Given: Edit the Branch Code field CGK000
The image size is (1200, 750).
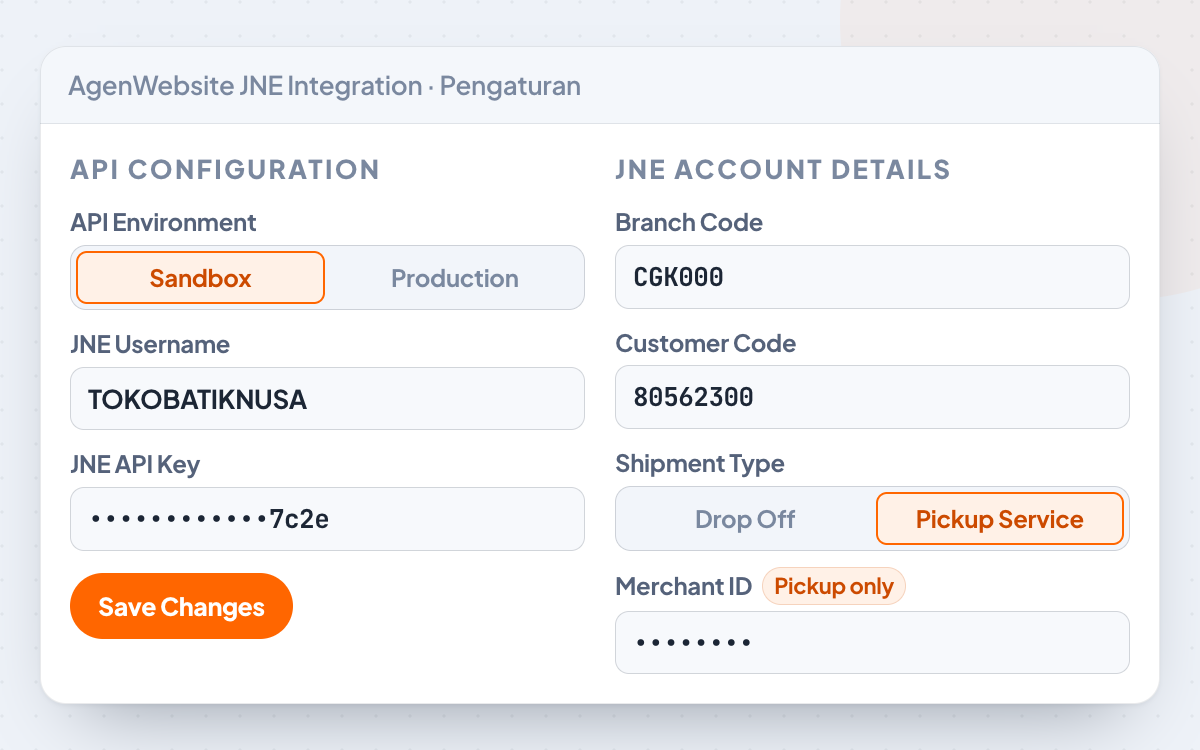Looking at the screenshot, I should coord(872,277).
